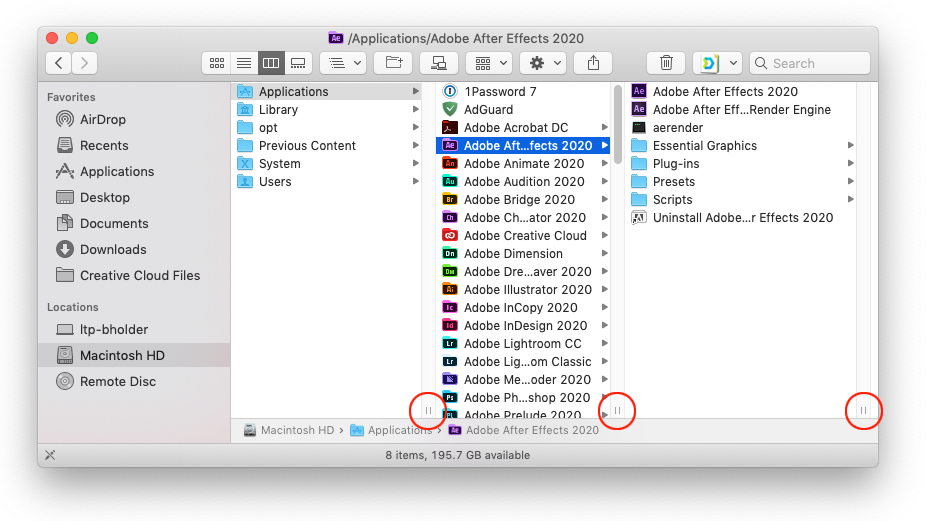
Task: Click Applications in the path bar
Action: pos(391,430)
